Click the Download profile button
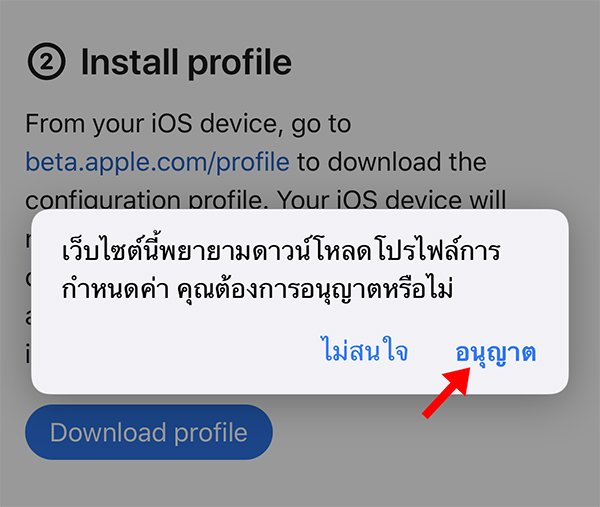The image size is (600, 507). pos(149,432)
